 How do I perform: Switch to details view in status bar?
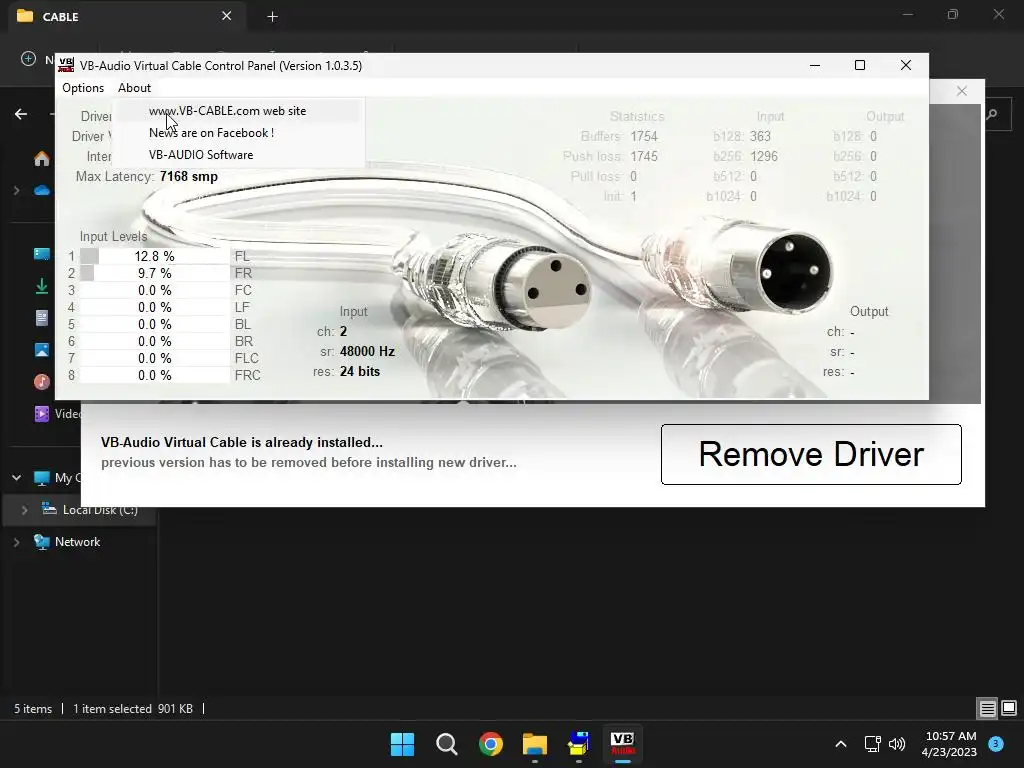click(987, 709)
